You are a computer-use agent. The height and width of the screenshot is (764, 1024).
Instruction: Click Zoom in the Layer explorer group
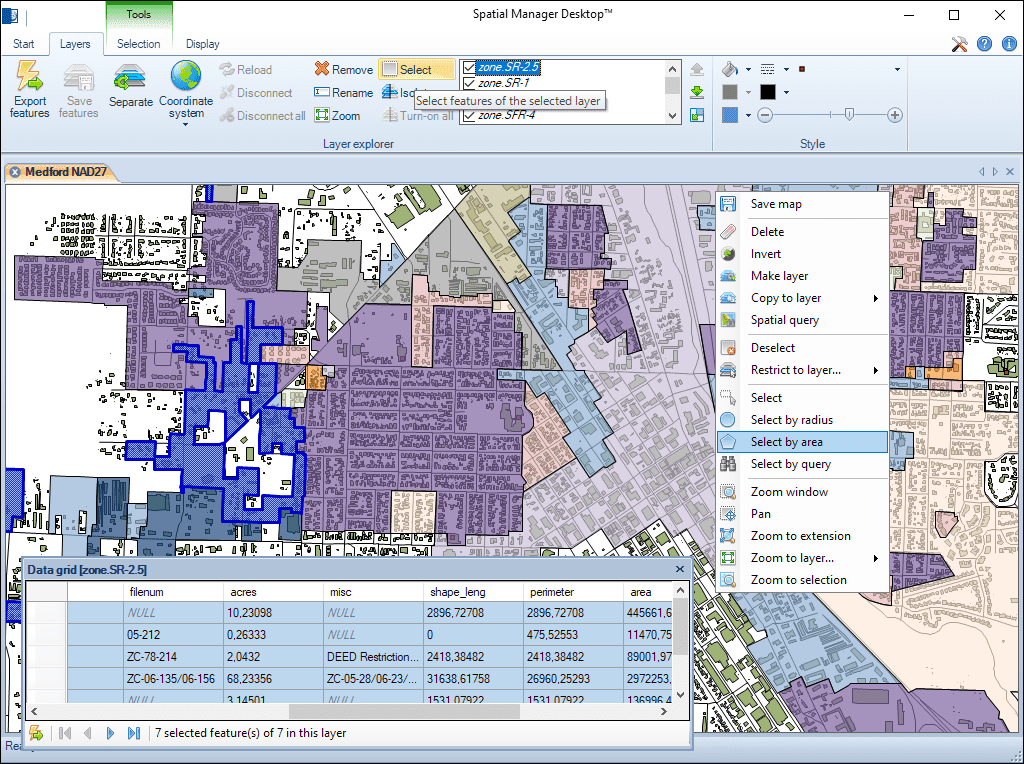pyautogui.click(x=337, y=116)
